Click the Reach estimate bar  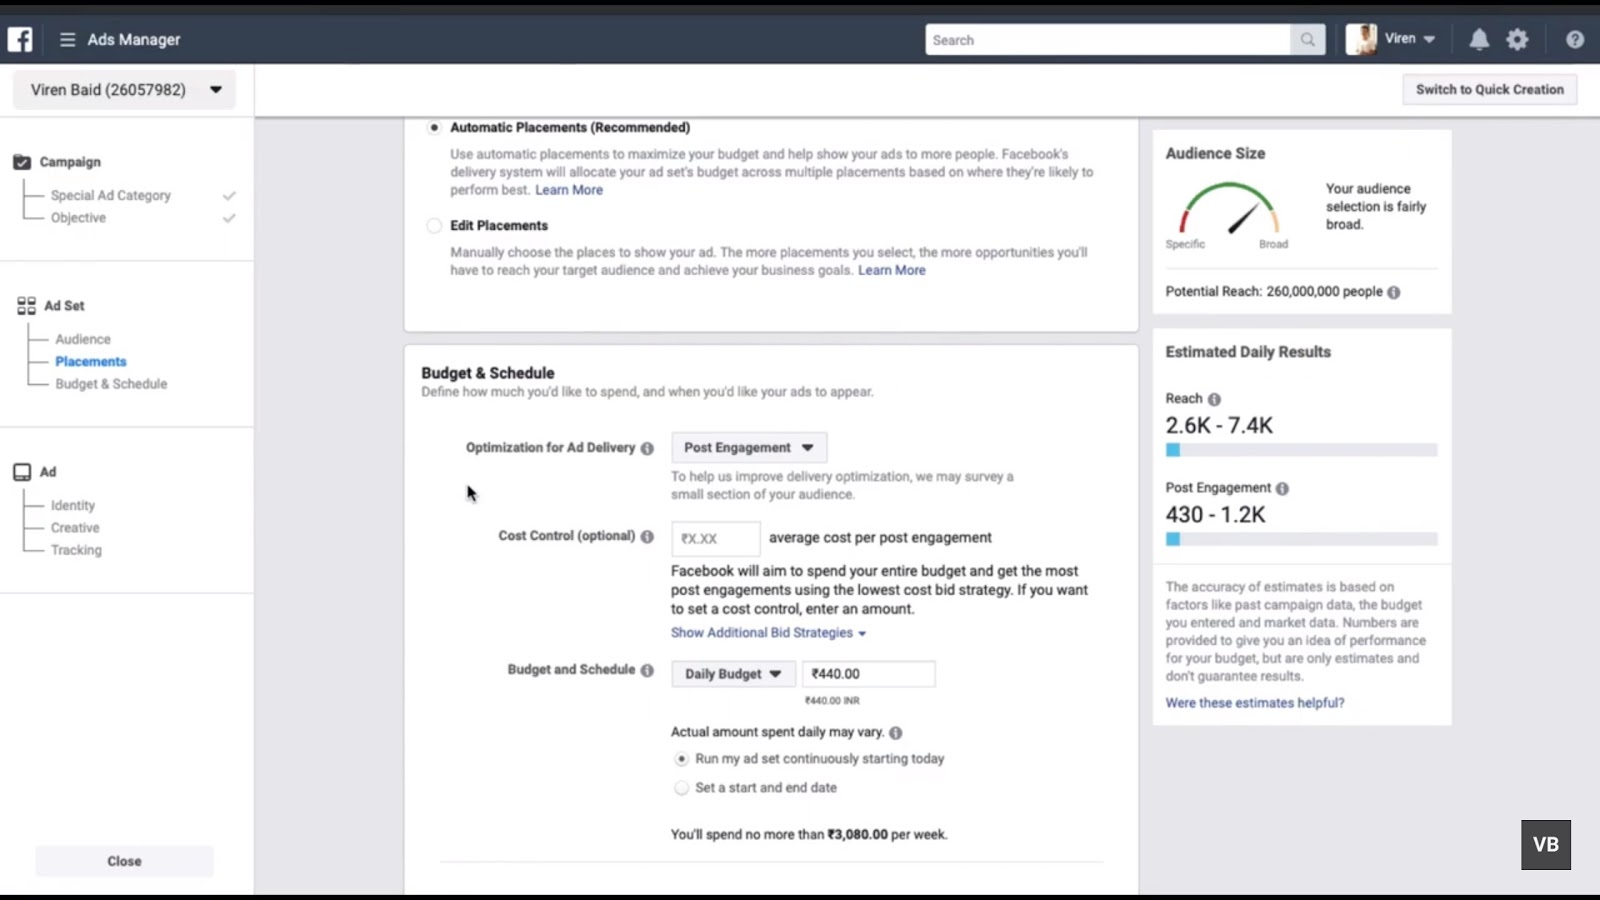pyautogui.click(x=1301, y=450)
